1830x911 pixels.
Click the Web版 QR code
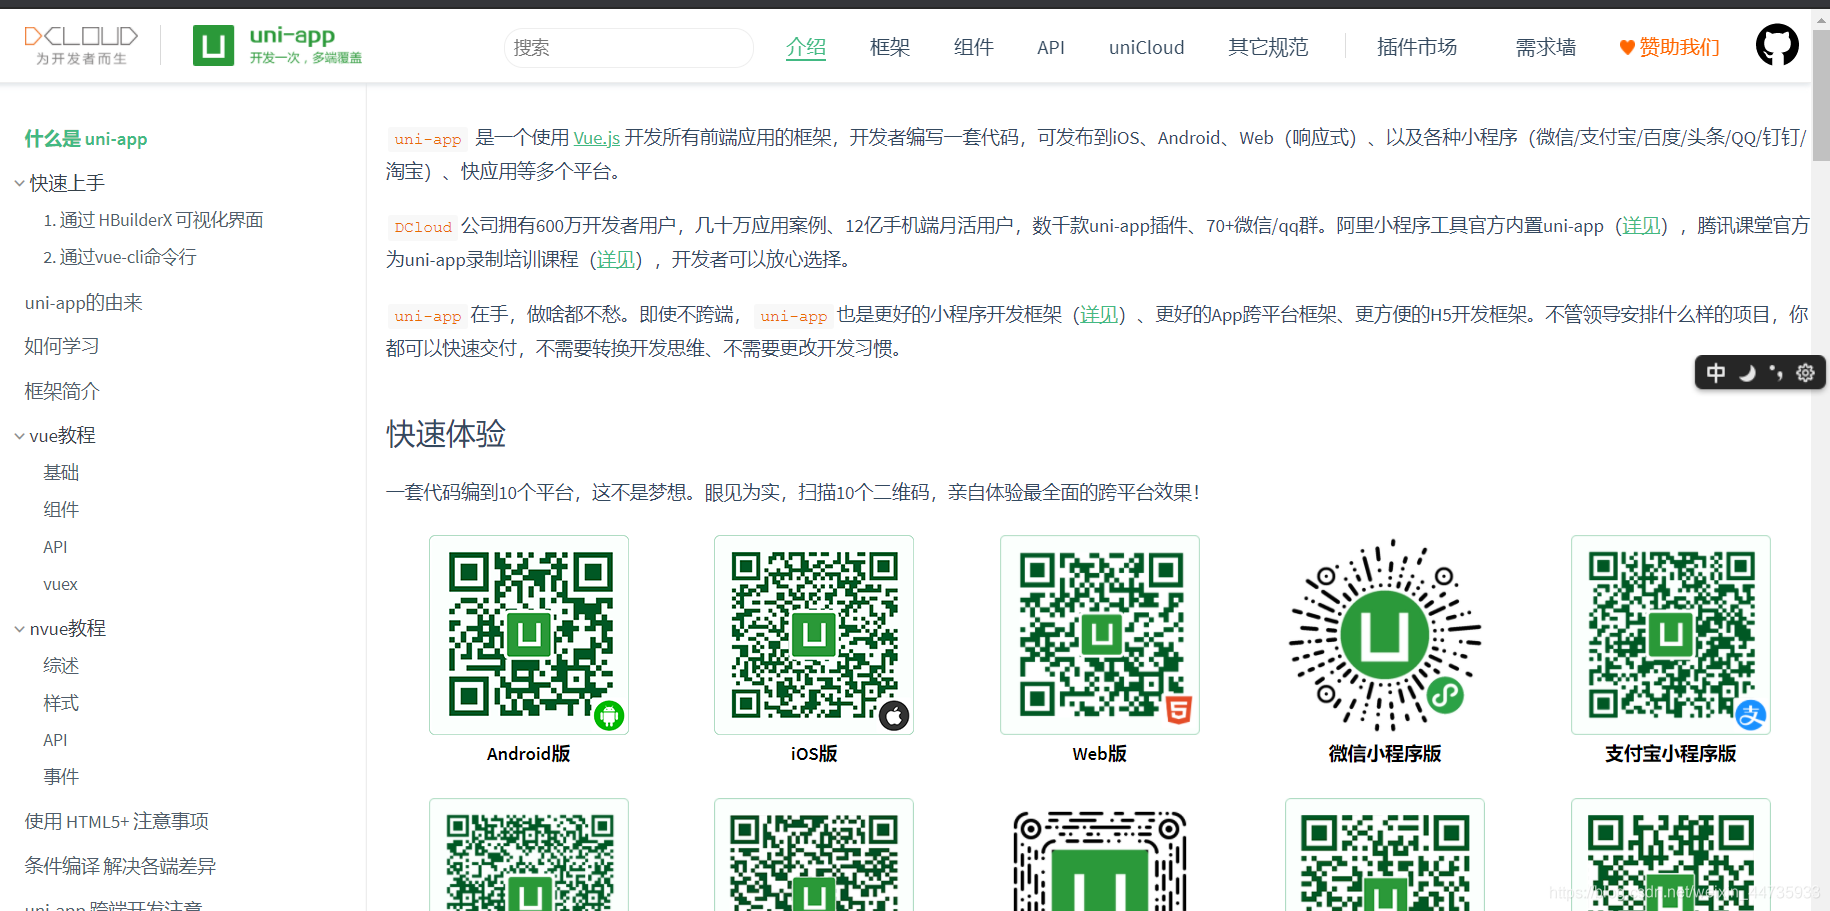pos(1100,635)
